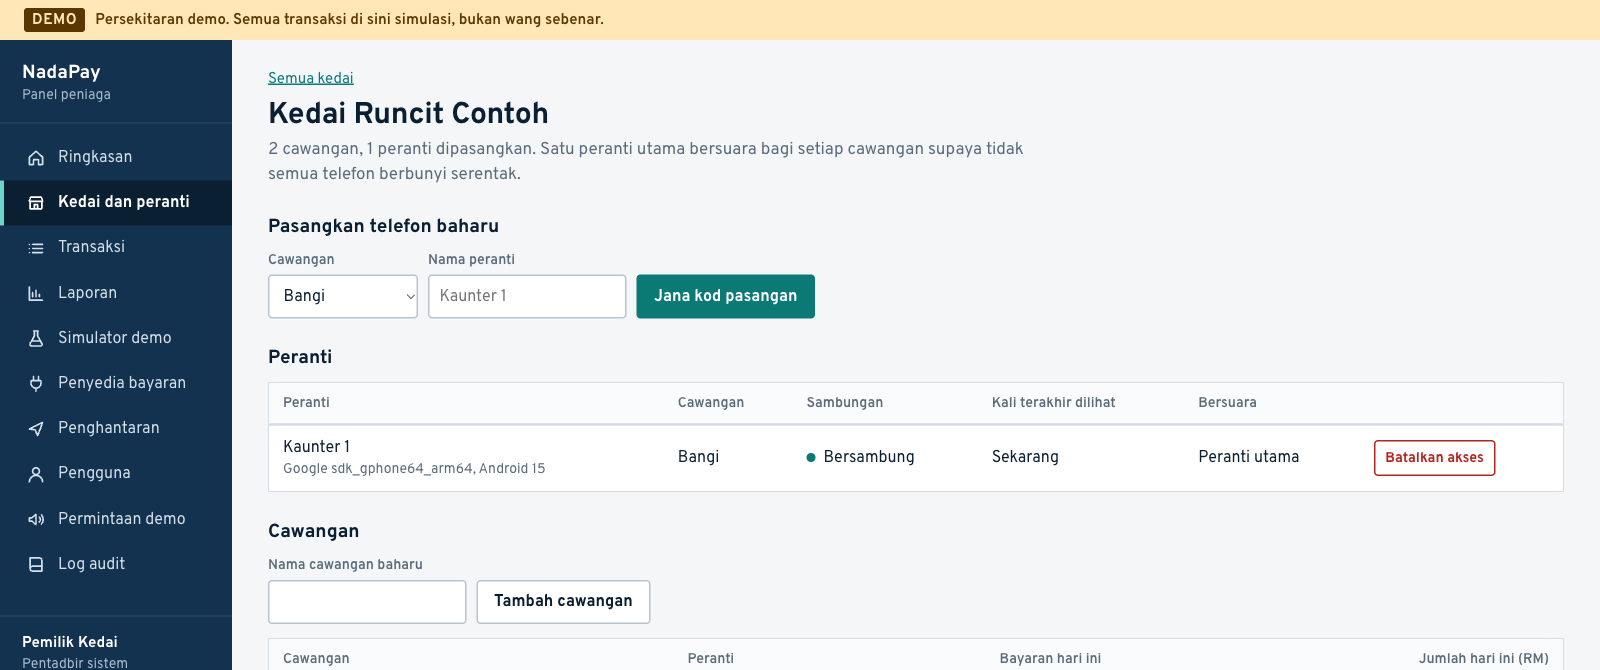The width and height of the screenshot is (1600, 670).
Task: Click the Penyedia bayaran plug icon
Action: (x=36, y=384)
